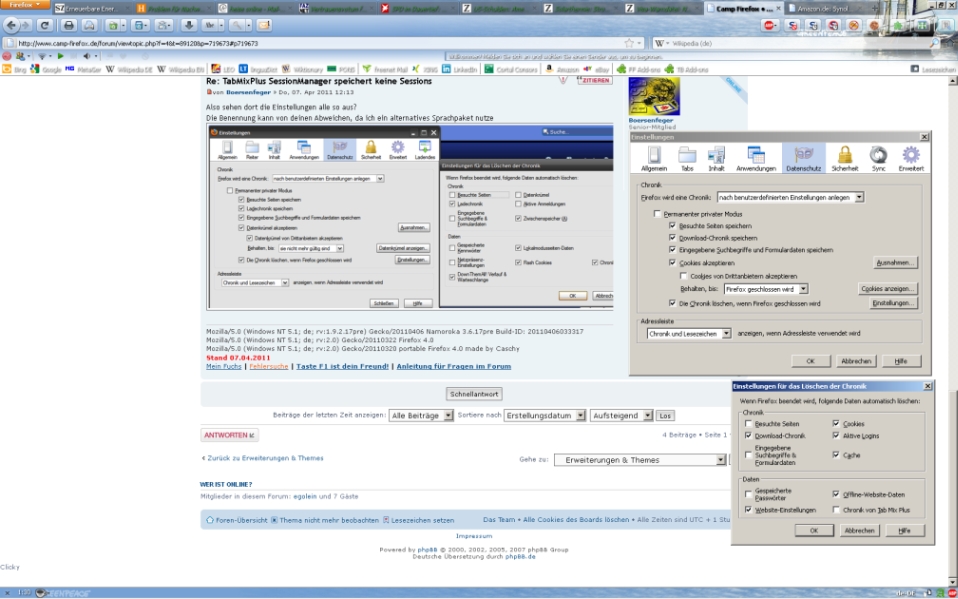Viewport: 958px width, 599px height.
Task: Click 'Ausnahmen...' button in the Einstellungen dialog
Action: pyautogui.click(x=896, y=263)
